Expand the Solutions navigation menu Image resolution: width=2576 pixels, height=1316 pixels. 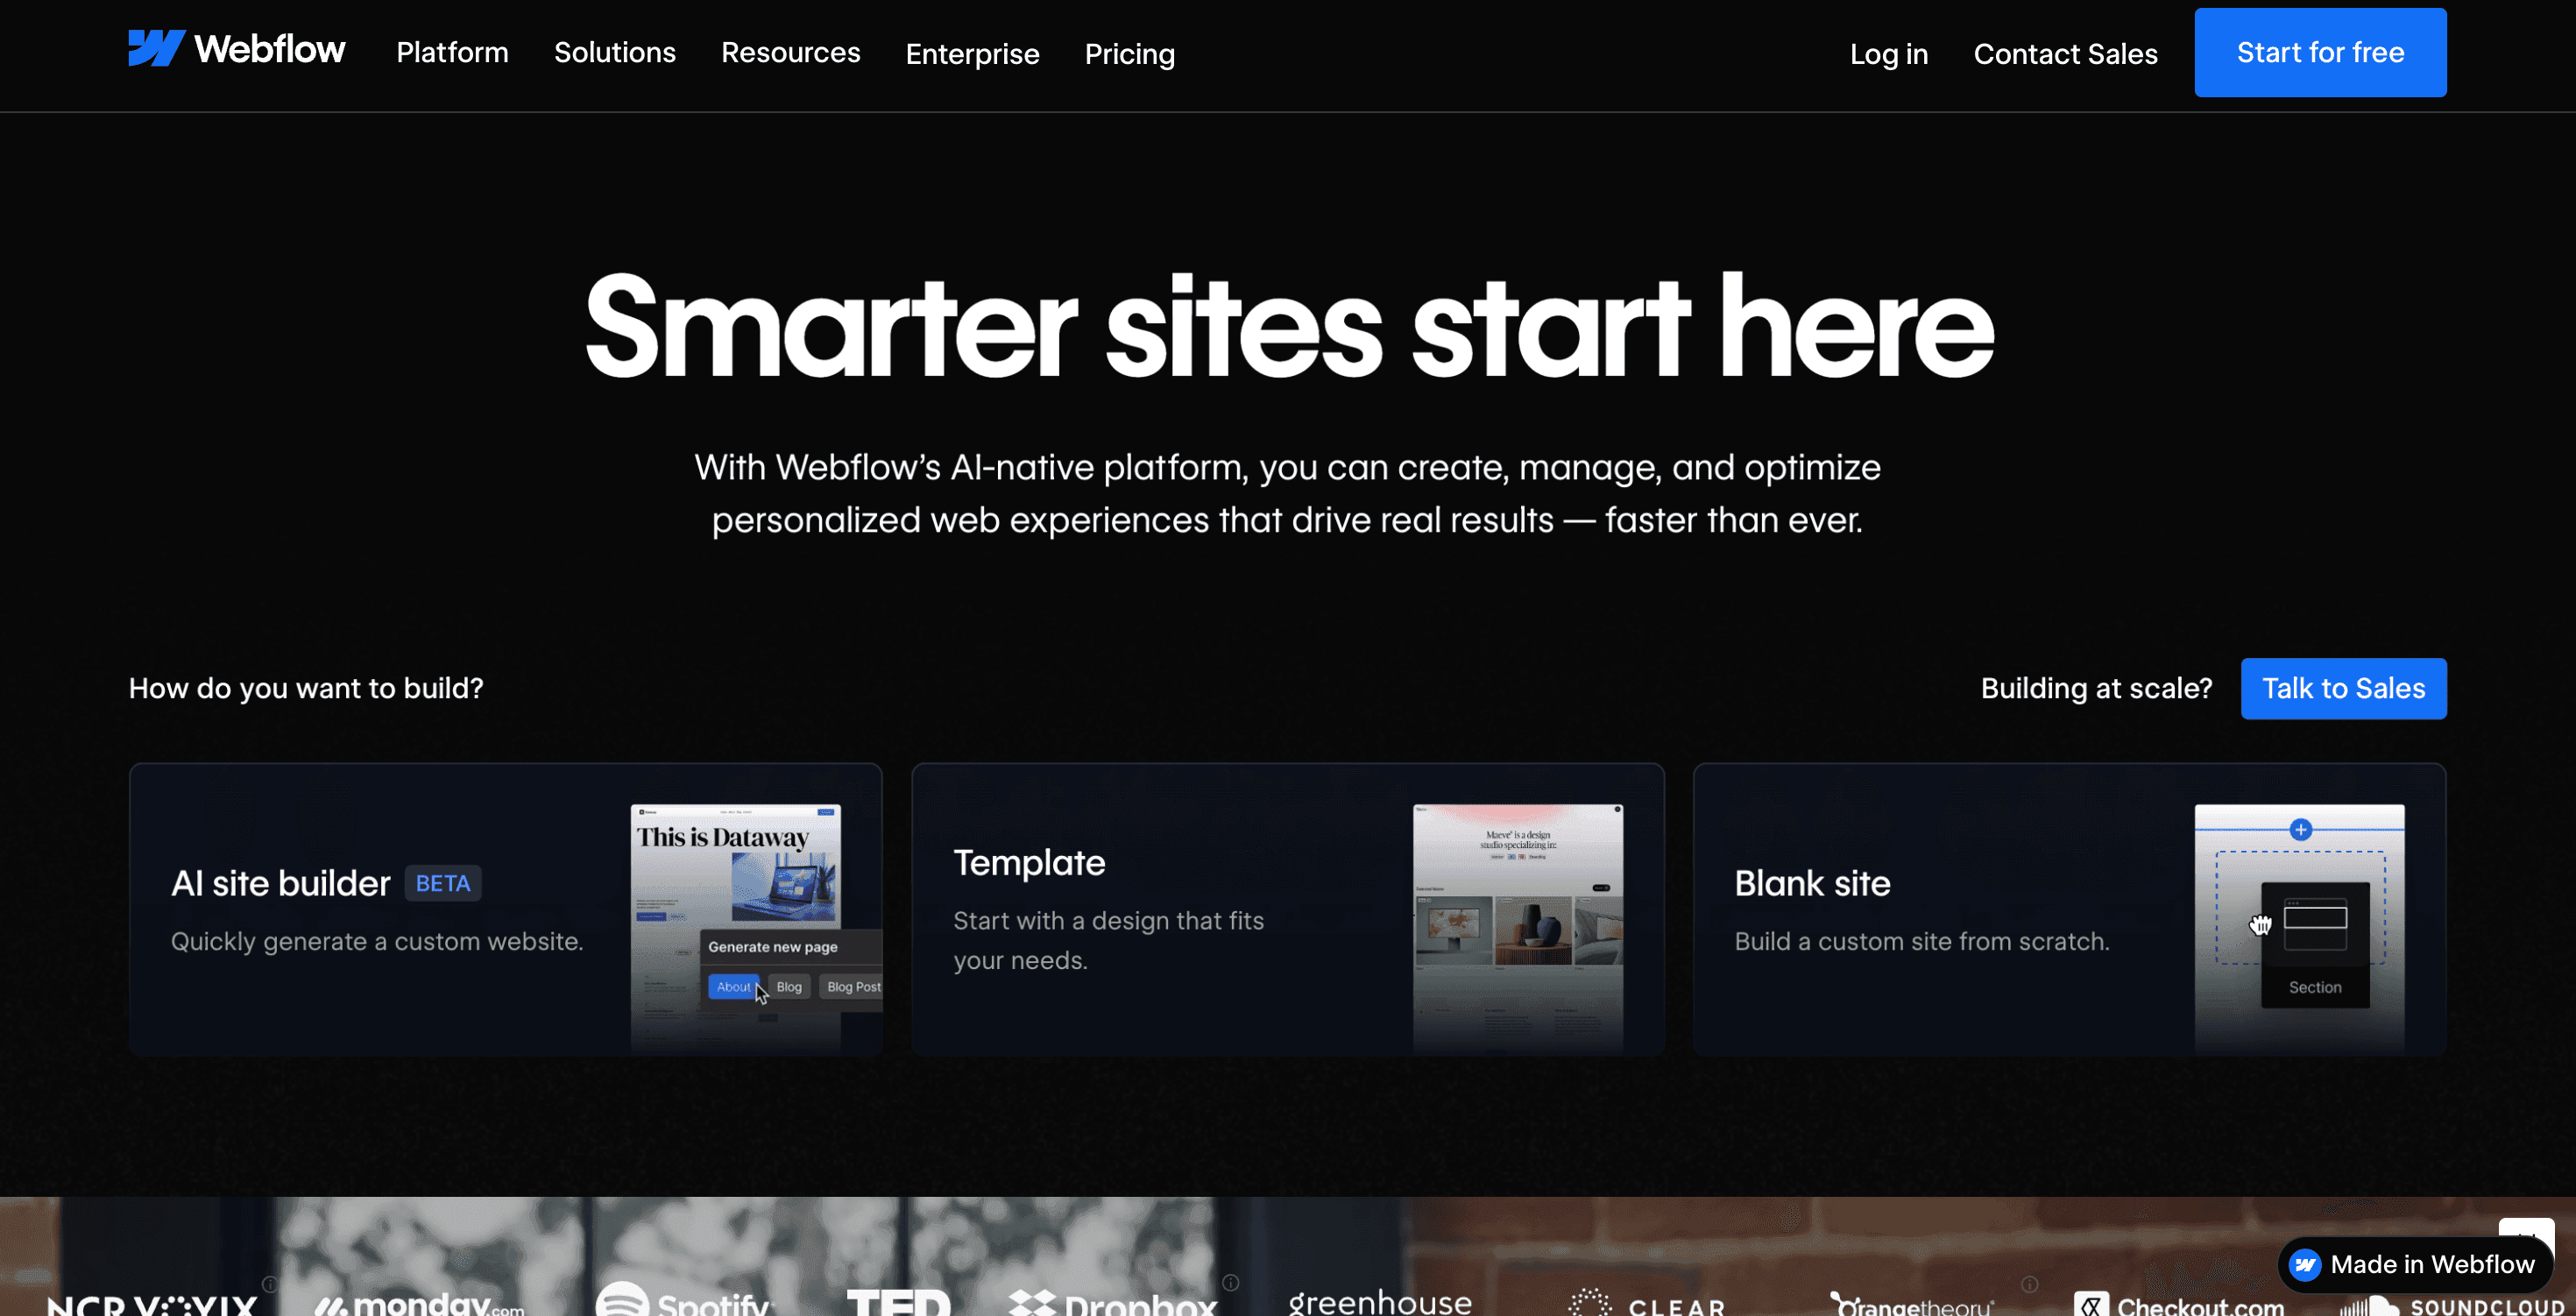tap(615, 53)
